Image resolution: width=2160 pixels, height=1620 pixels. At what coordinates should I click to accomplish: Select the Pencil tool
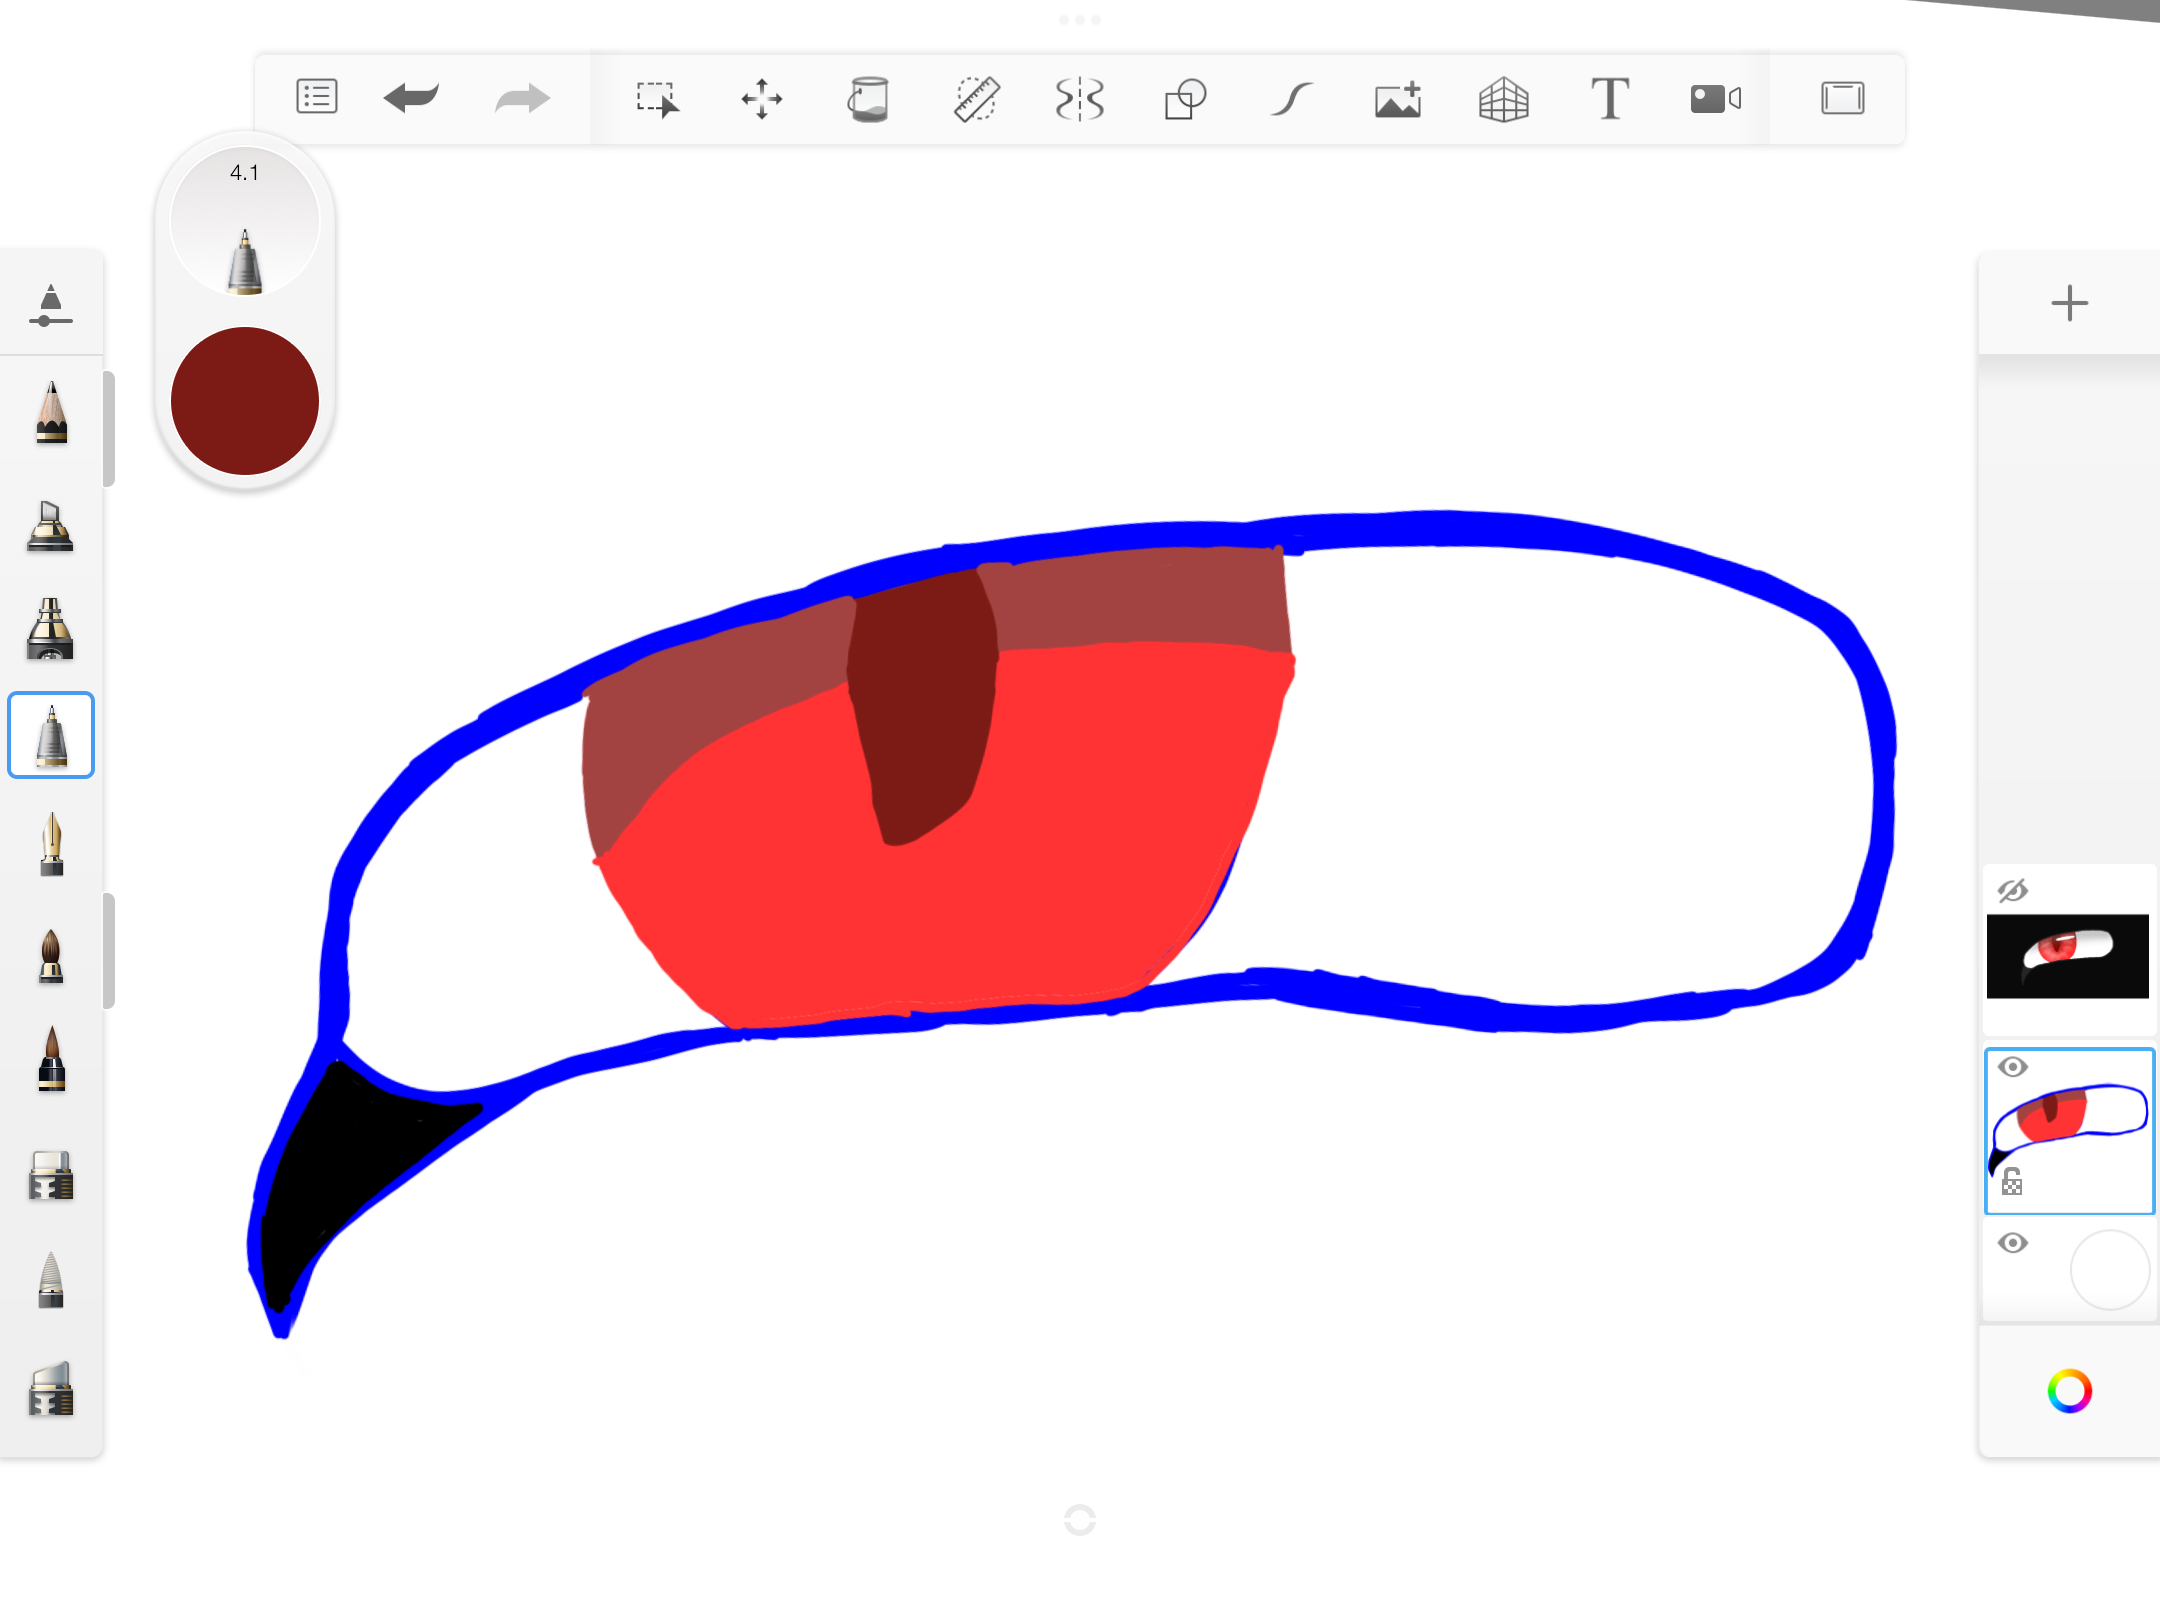(50, 420)
